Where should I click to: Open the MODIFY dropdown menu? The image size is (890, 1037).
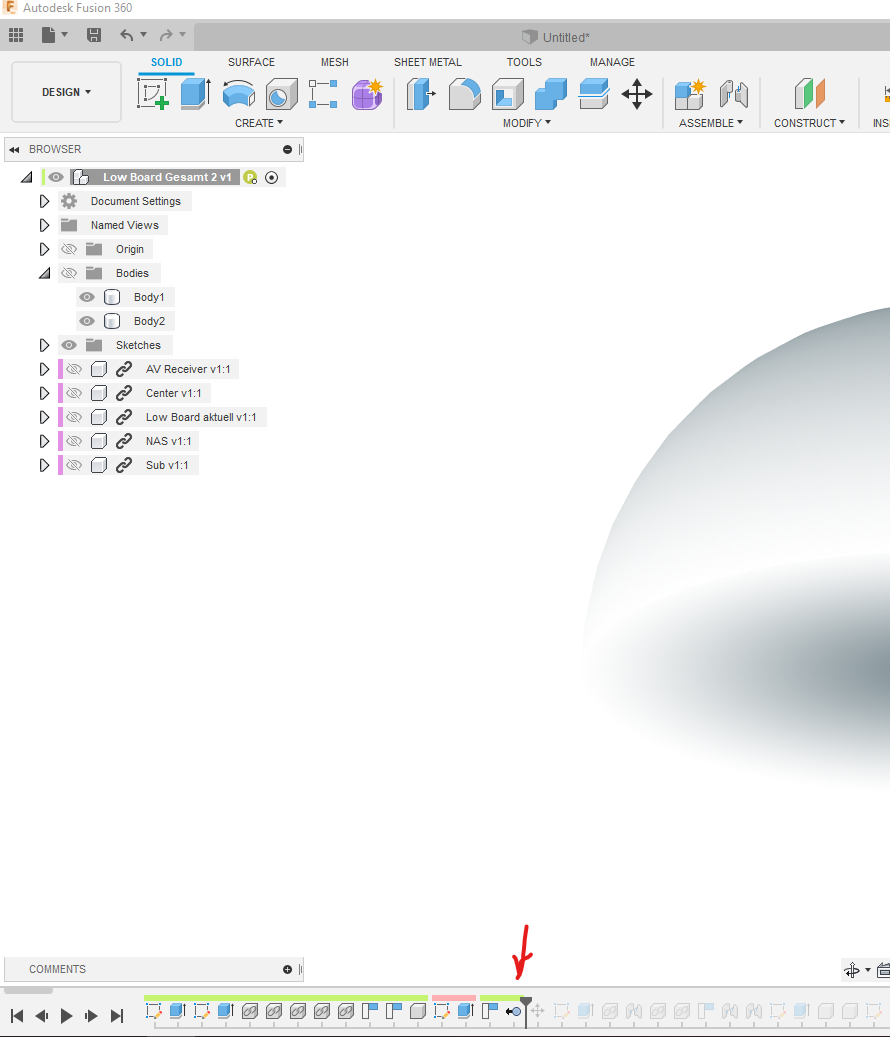click(x=526, y=123)
